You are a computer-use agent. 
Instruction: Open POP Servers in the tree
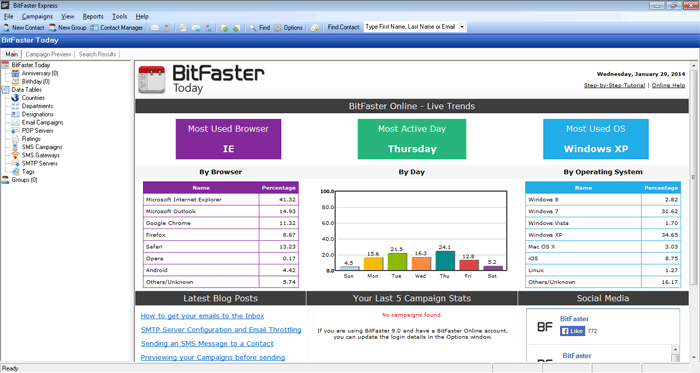coord(38,131)
